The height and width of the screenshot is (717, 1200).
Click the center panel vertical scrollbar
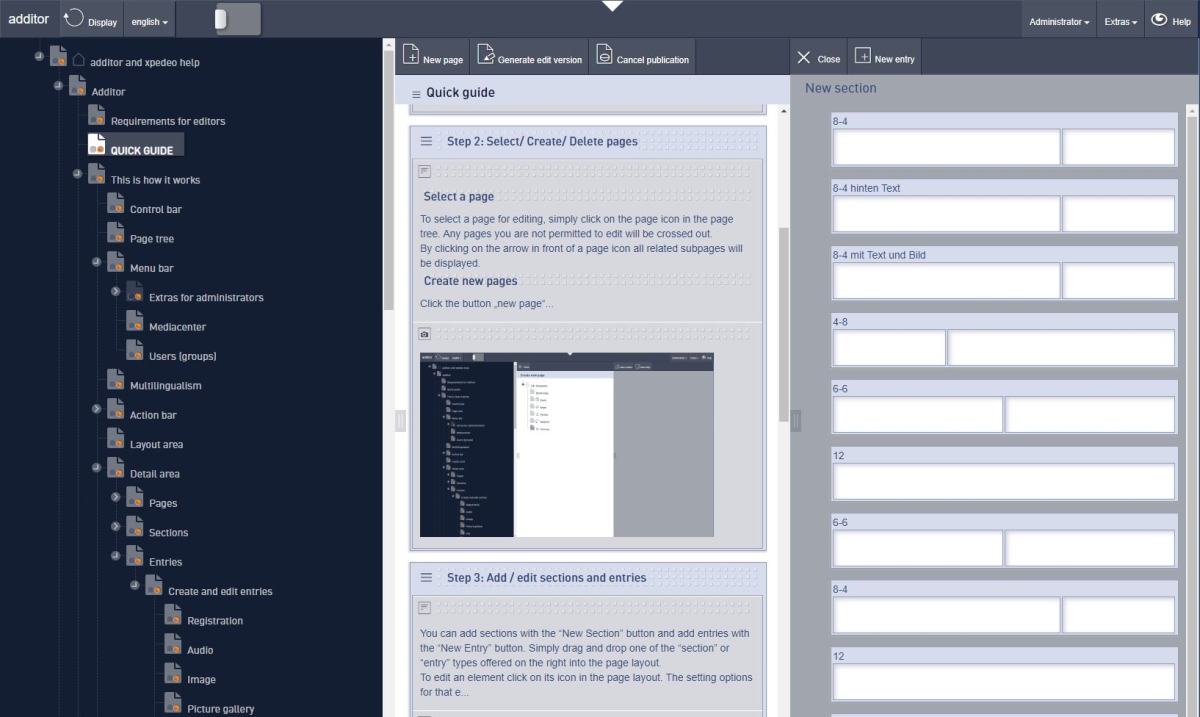(x=784, y=320)
